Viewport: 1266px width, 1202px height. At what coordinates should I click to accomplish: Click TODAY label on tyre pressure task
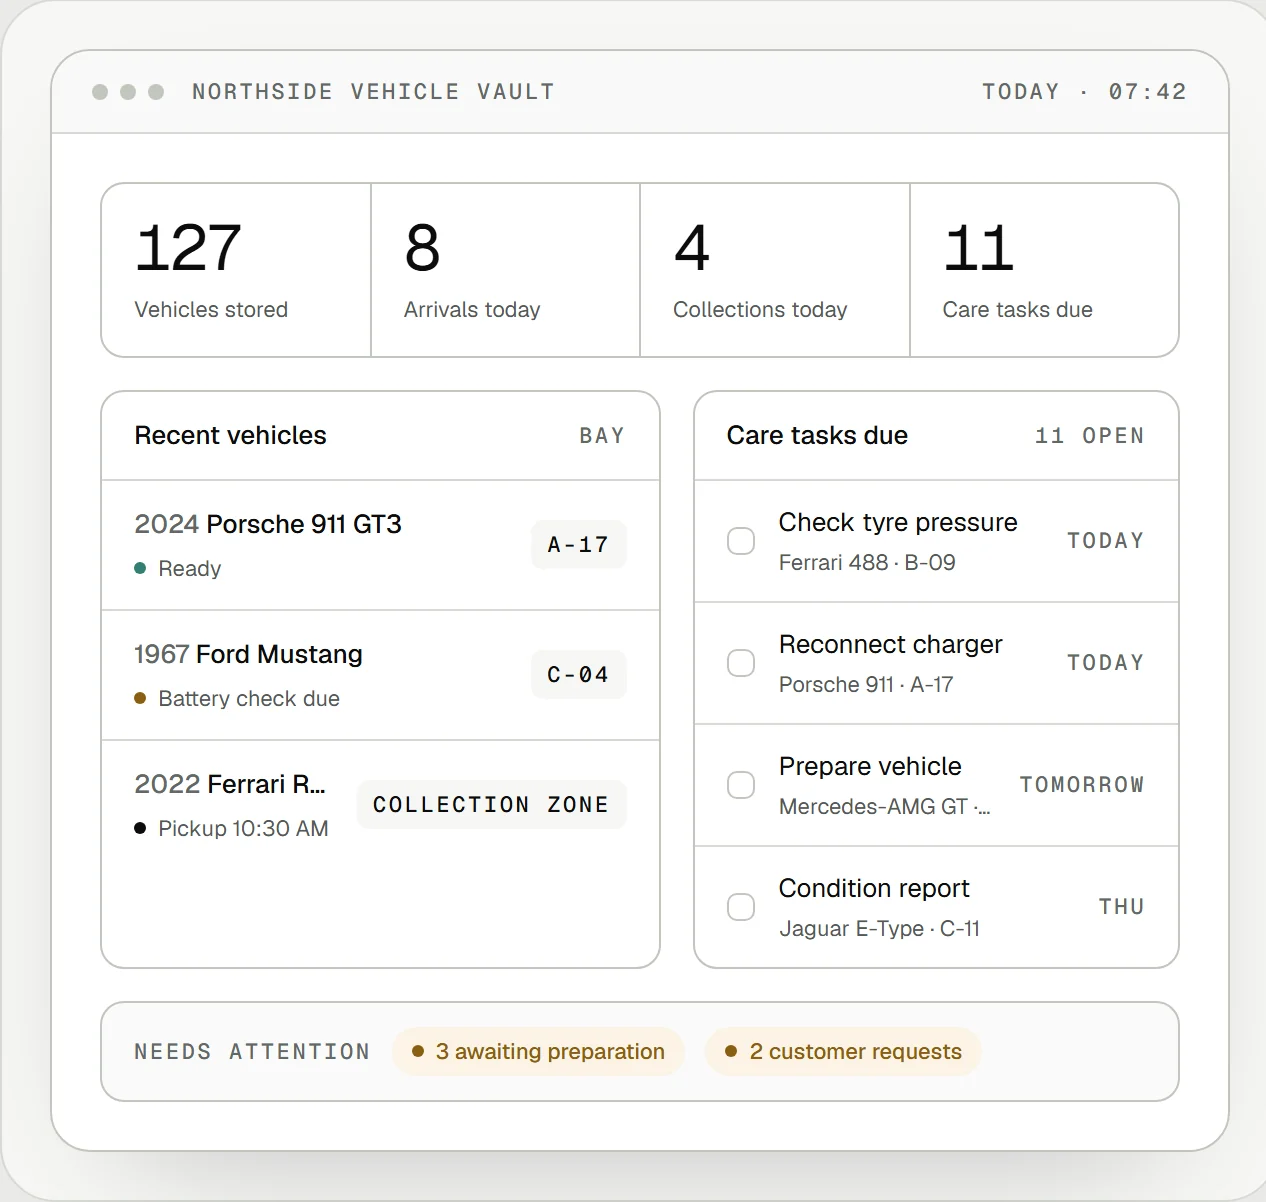[1106, 541]
